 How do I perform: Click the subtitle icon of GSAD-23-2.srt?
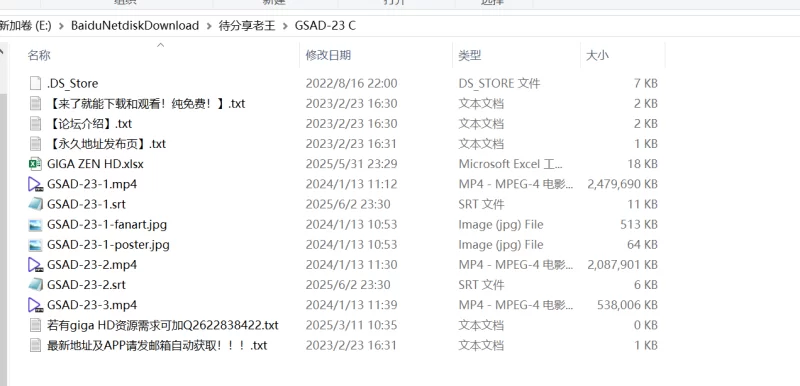point(35,285)
